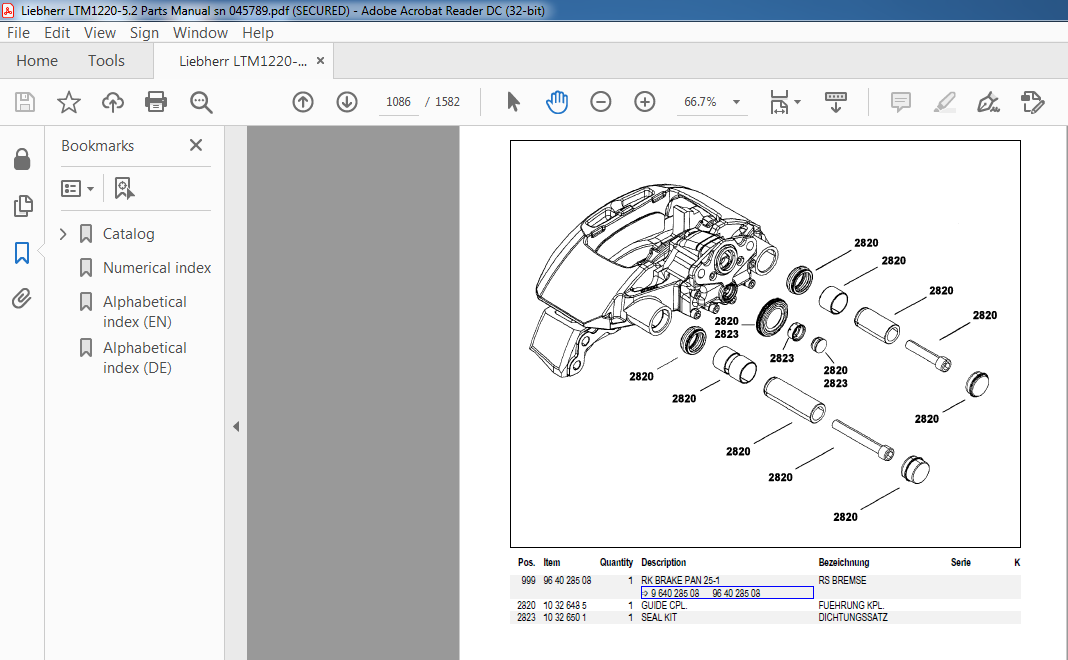Viewport: 1068px width, 660px height.
Task: Click the upload to cloud icon
Action: point(113,102)
